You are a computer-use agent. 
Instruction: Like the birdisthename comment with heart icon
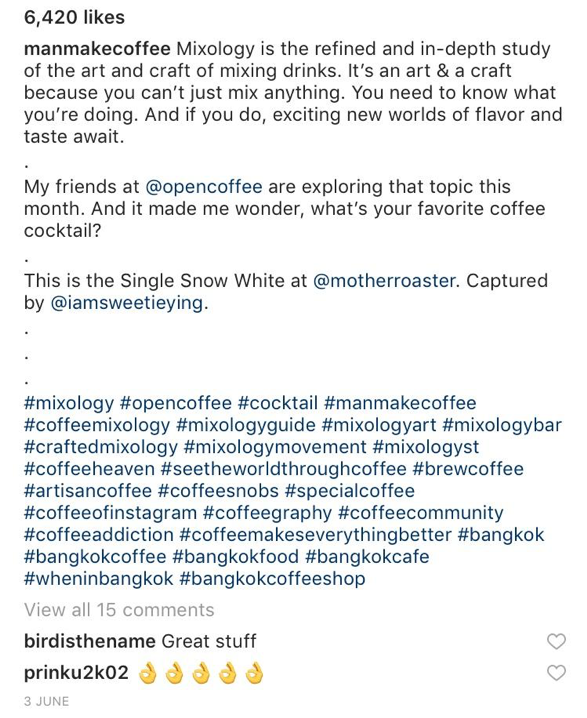click(x=556, y=642)
